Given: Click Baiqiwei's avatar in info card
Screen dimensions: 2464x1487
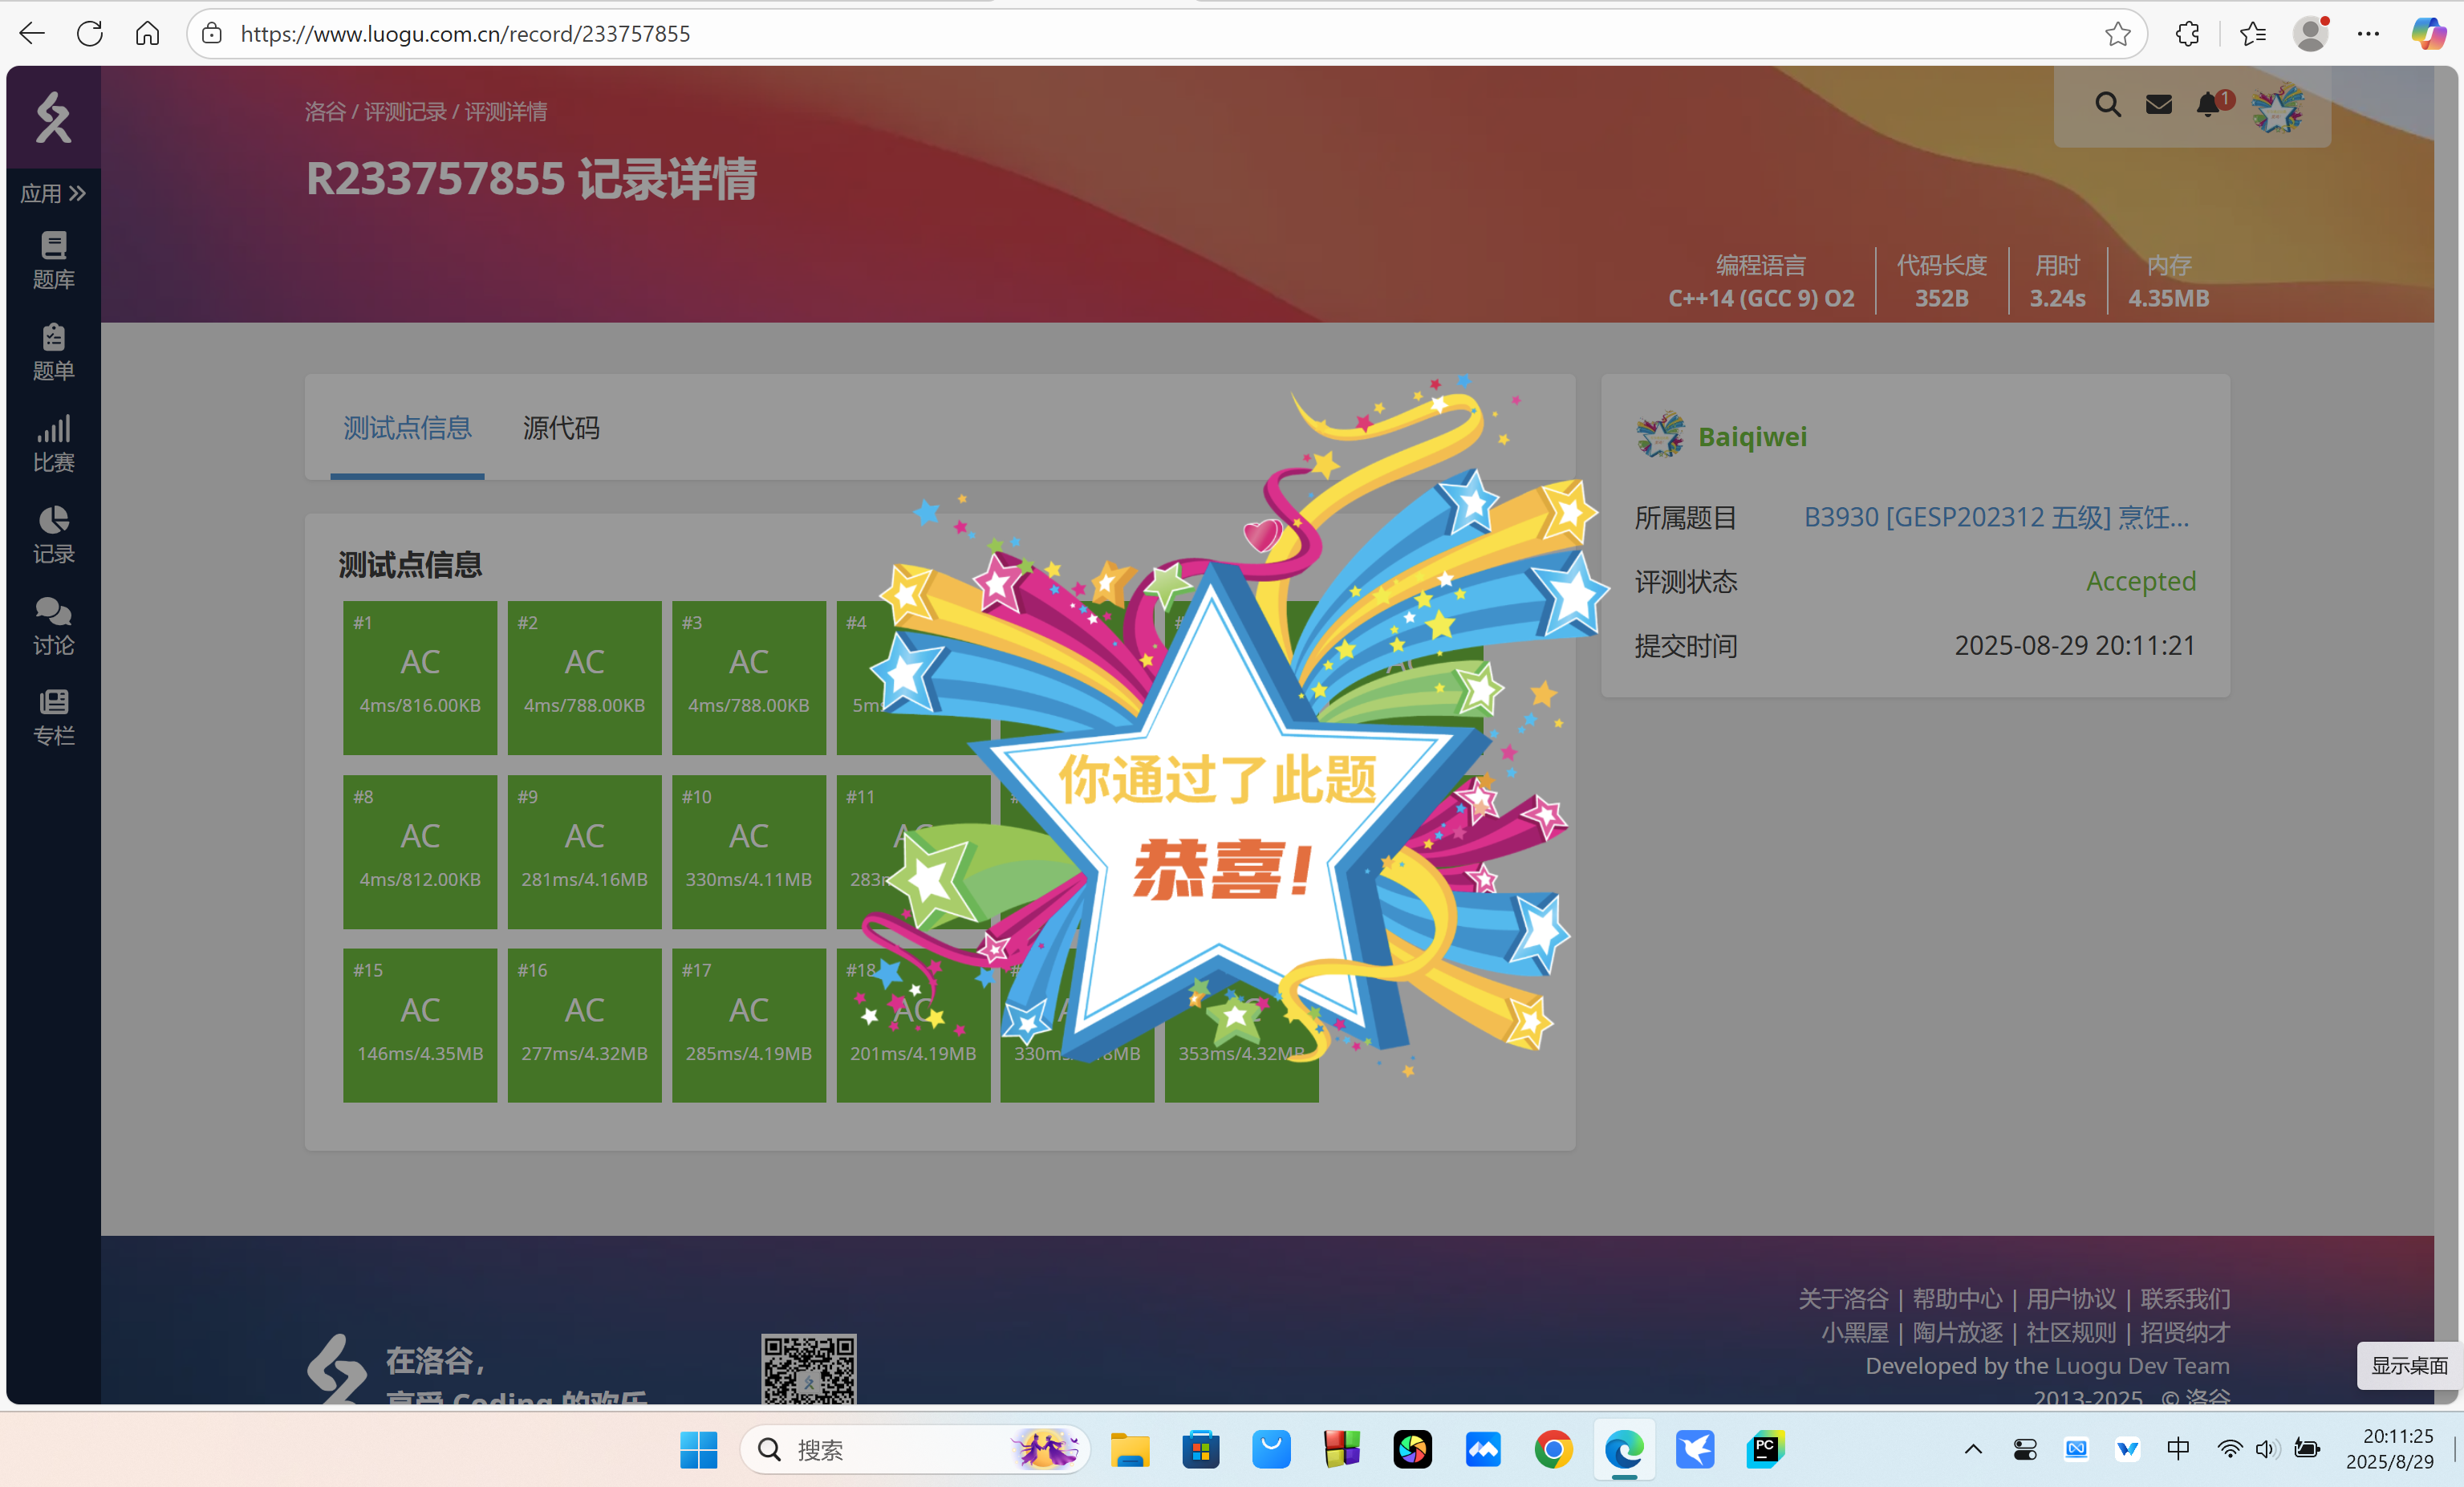Looking at the screenshot, I should click(x=1660, y=435).
